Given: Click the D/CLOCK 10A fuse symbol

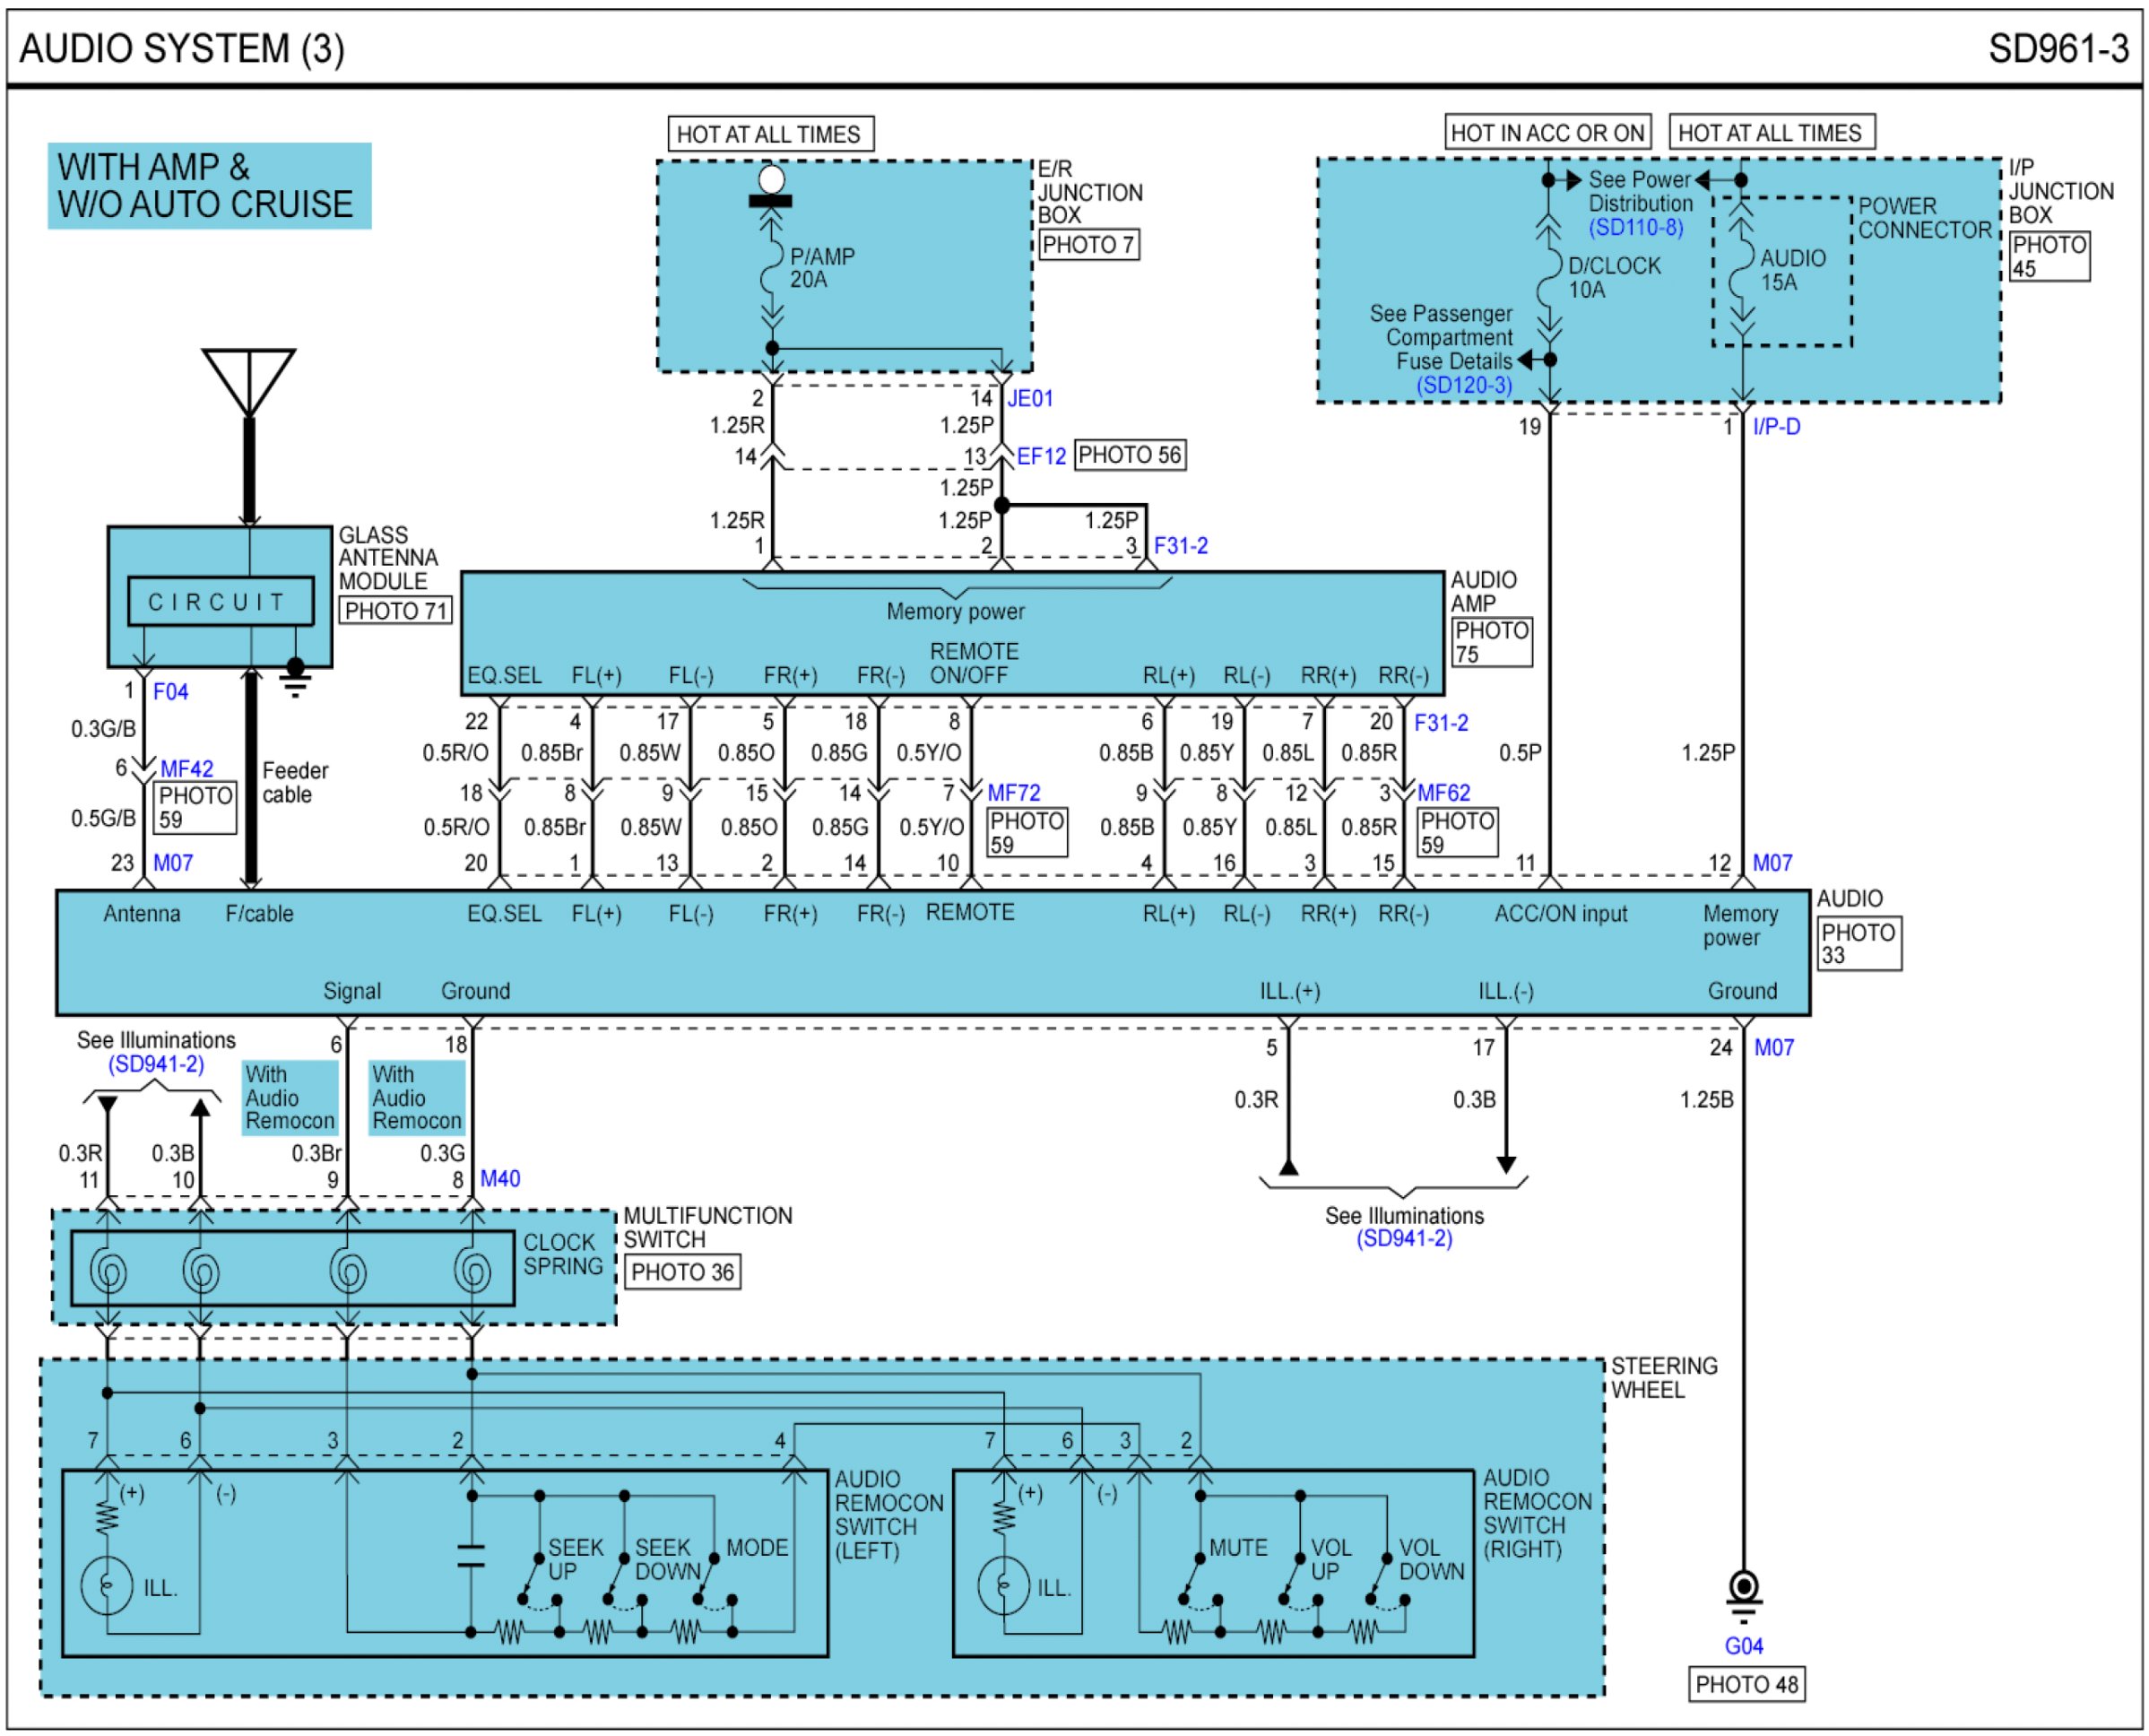Looking at the screenshot, I should [1549, 277].
